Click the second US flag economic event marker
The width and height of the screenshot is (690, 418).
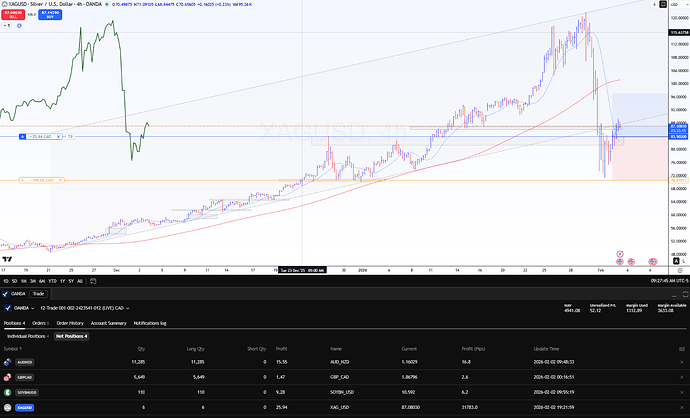pos(631,262)
